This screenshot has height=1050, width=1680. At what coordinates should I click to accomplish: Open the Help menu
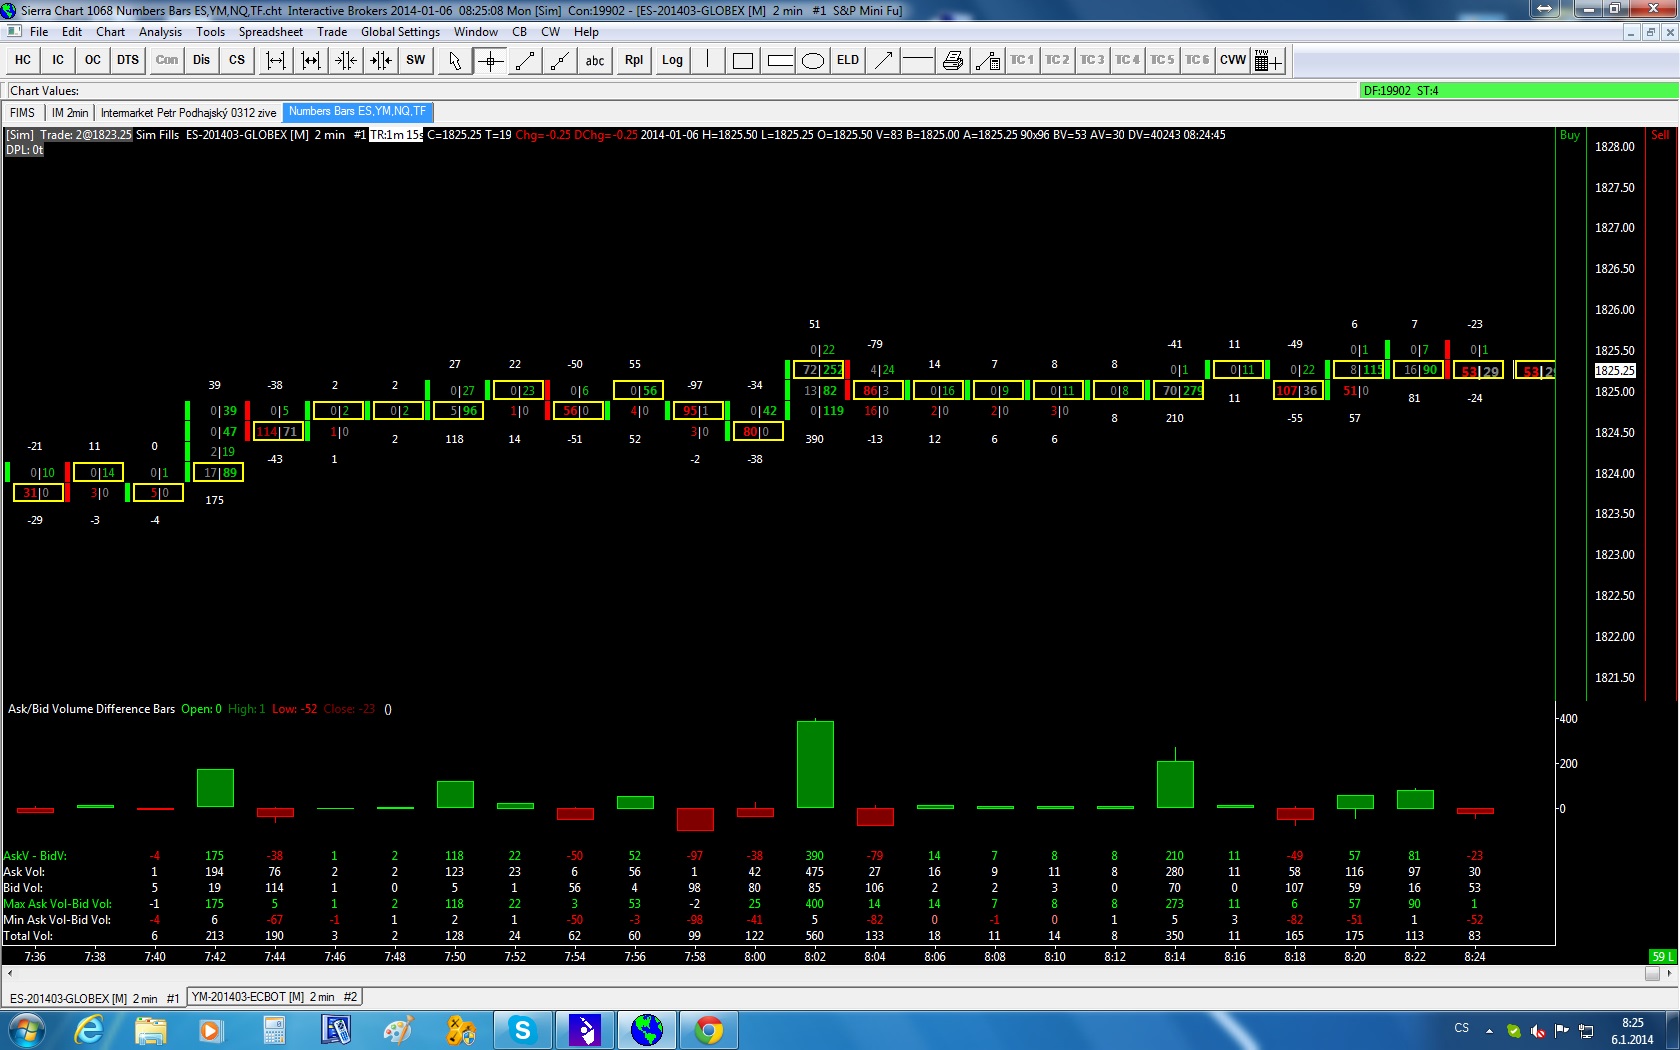pos(587,32)
